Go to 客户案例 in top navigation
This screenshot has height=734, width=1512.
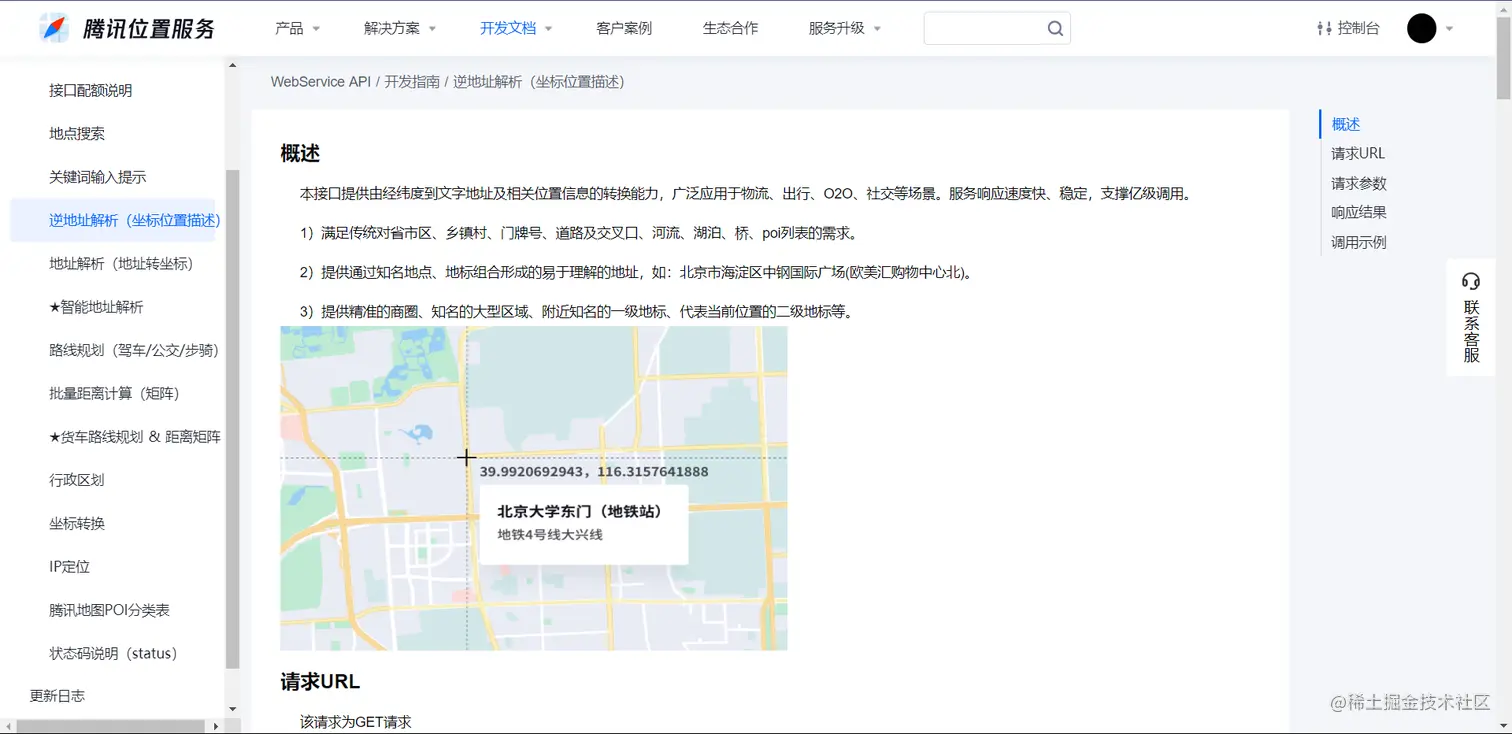point(624,28)
